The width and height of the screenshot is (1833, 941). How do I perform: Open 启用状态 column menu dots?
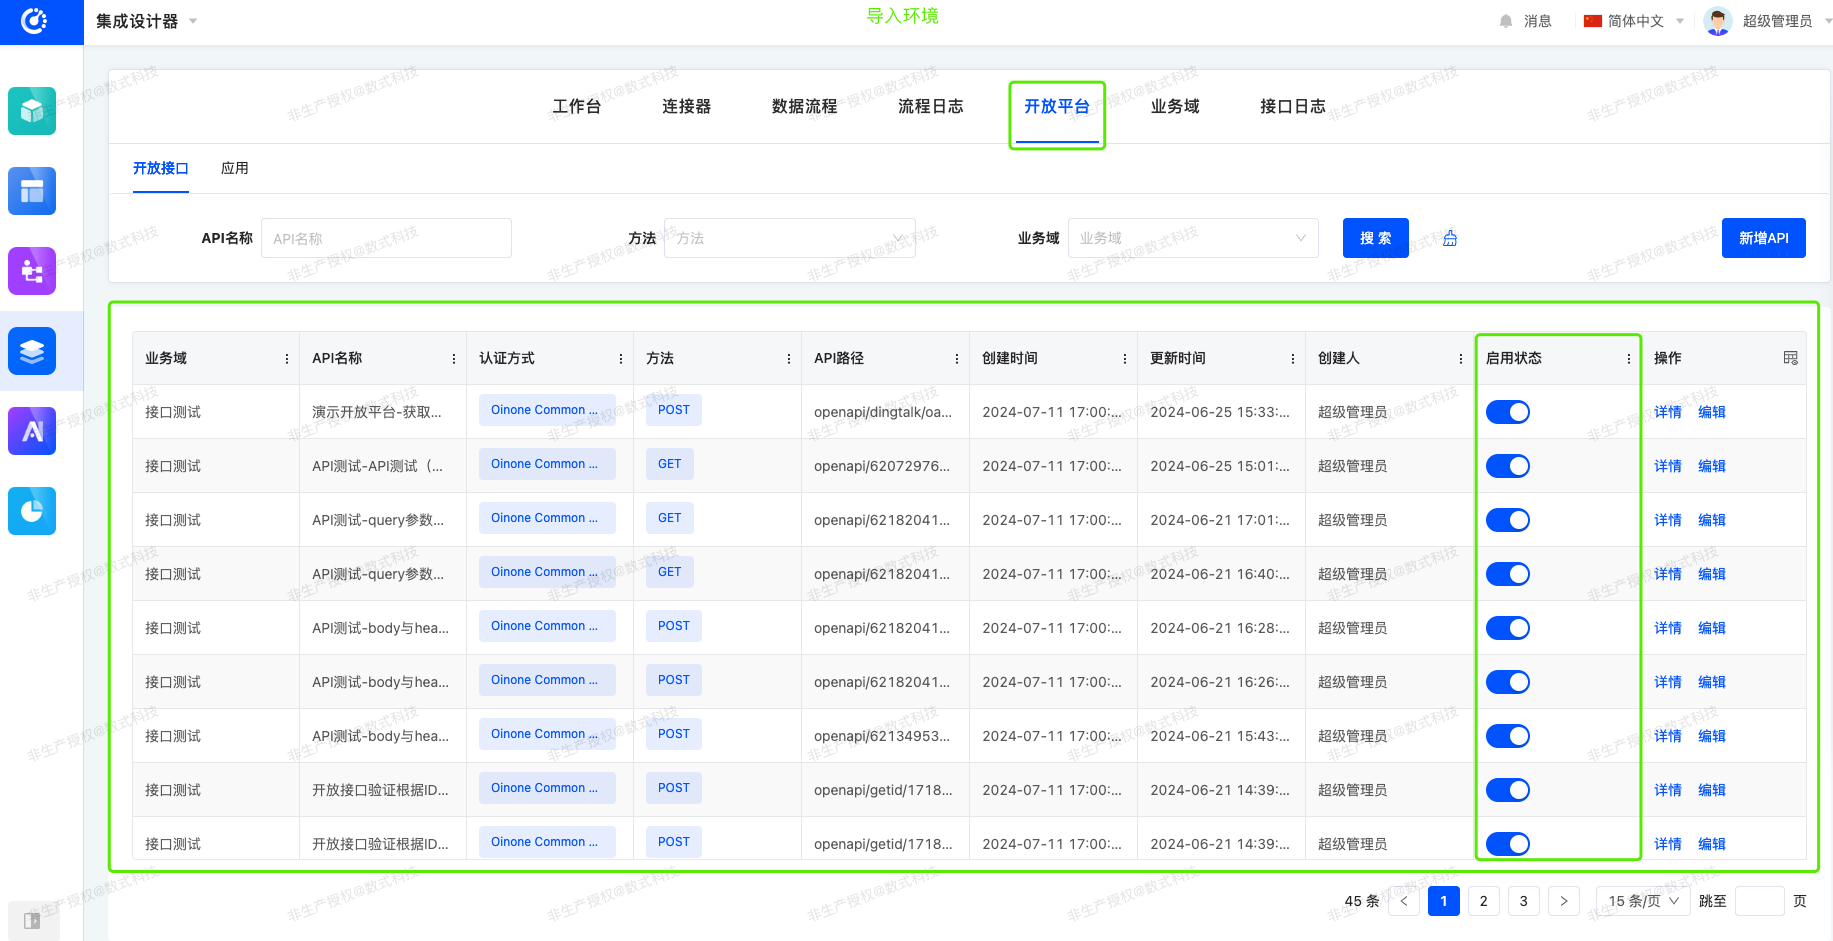coord(1629,359)
